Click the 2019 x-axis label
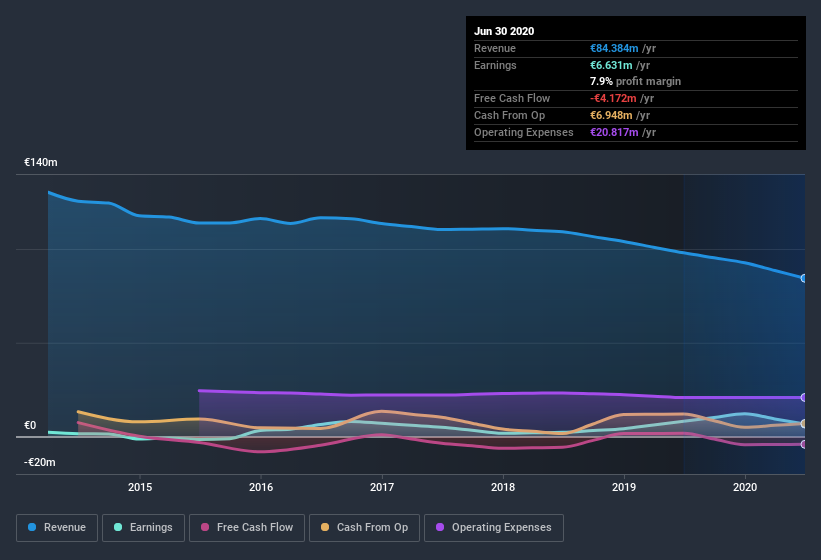821x560 pixels. (624, 487)
